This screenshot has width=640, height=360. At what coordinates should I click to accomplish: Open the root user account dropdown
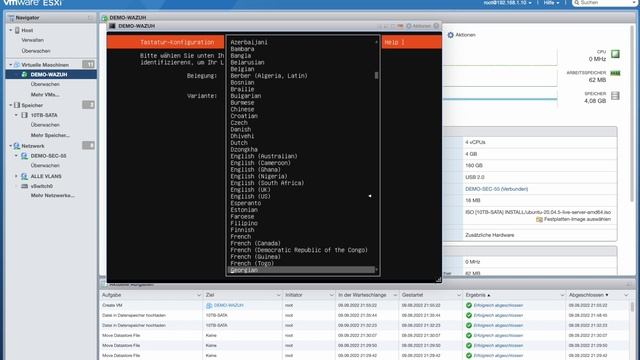pyautogui.click(x=507, y=2)
